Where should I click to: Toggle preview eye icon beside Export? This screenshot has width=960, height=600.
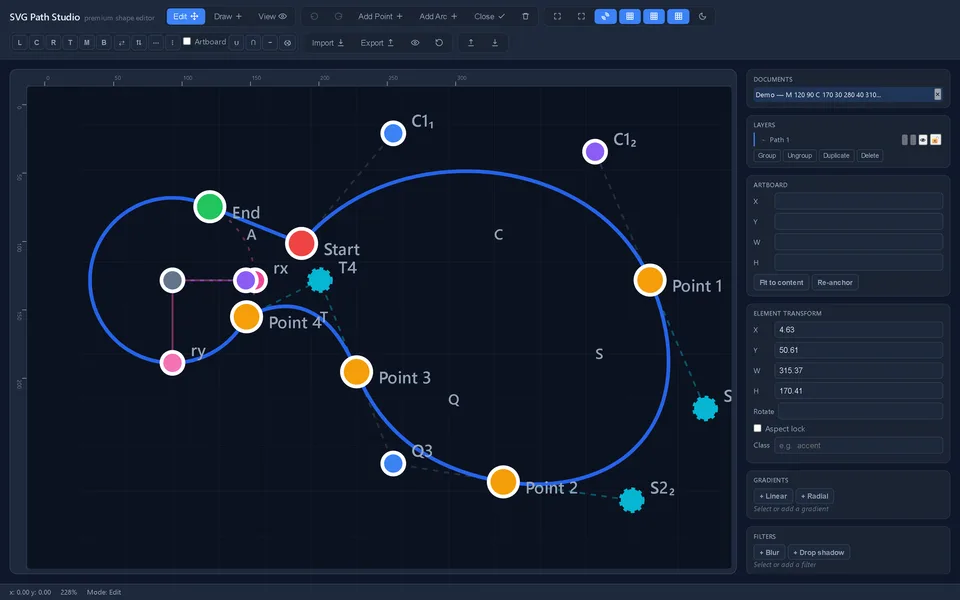pyautogui.click(x=415, y=42)
